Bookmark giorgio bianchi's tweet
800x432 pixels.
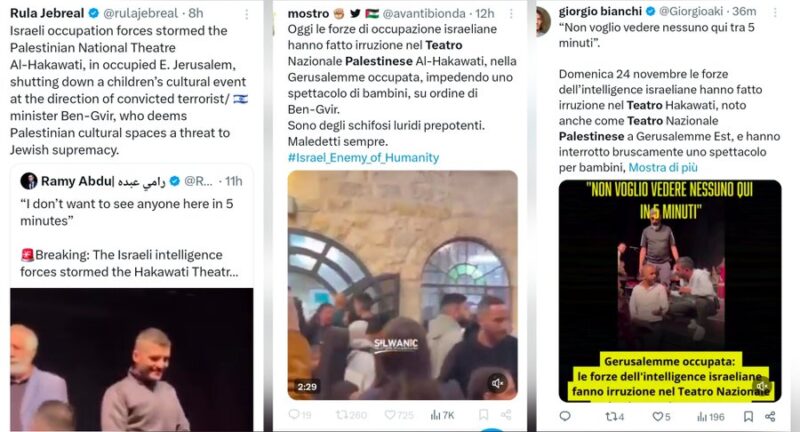748,417
